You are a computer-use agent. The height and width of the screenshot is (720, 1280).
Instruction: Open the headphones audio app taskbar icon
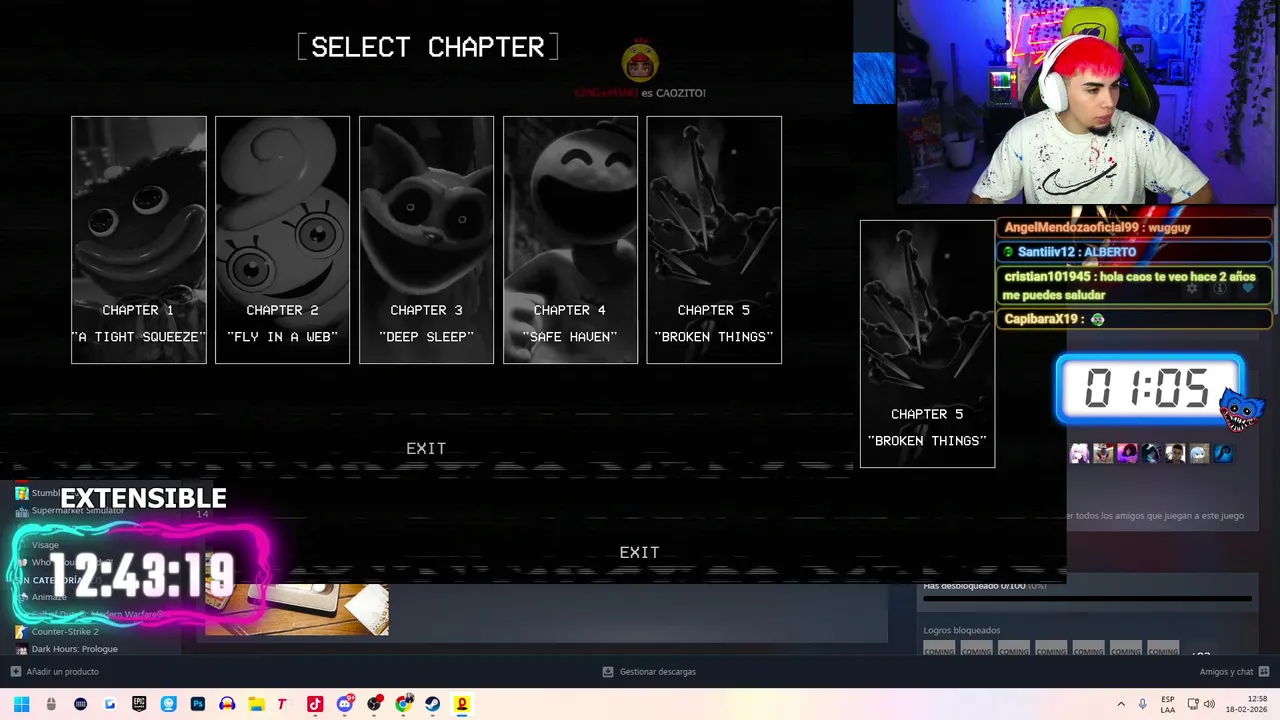tap(227, 704)
